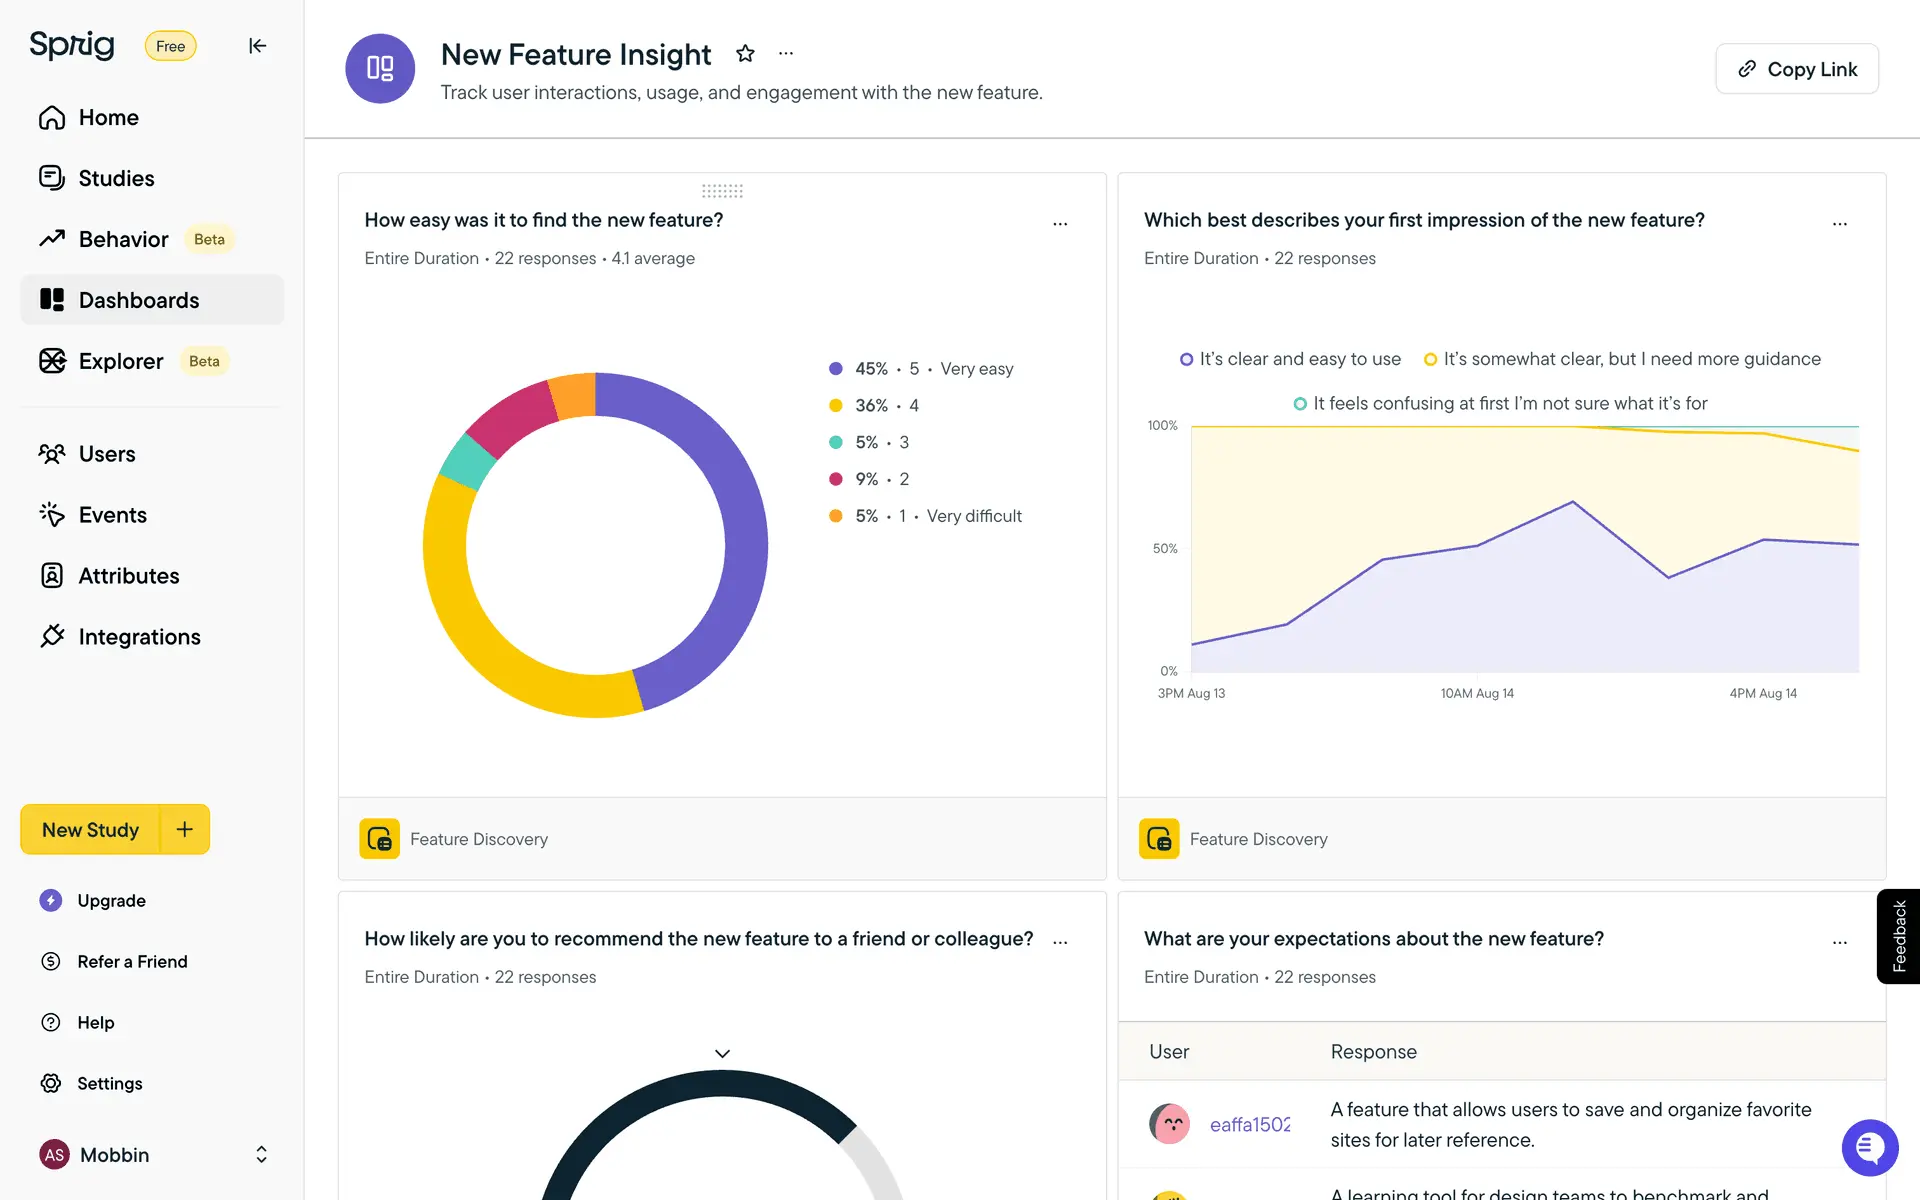
Task: Click the chevron above the recommend gauge
Action: point(722,1053)
